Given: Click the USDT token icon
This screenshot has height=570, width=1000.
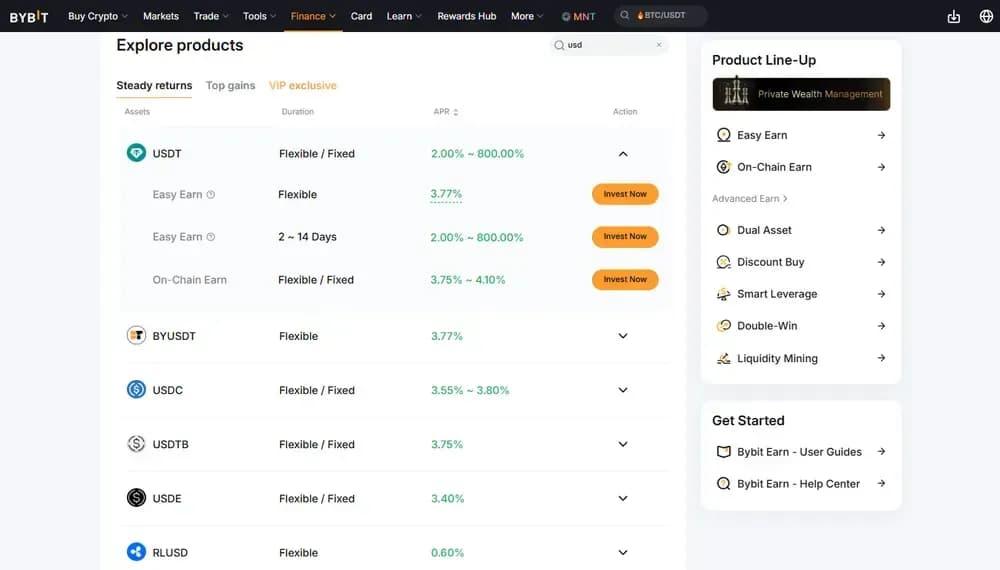Looking at the screenshot, I should [x=136, y=153].
